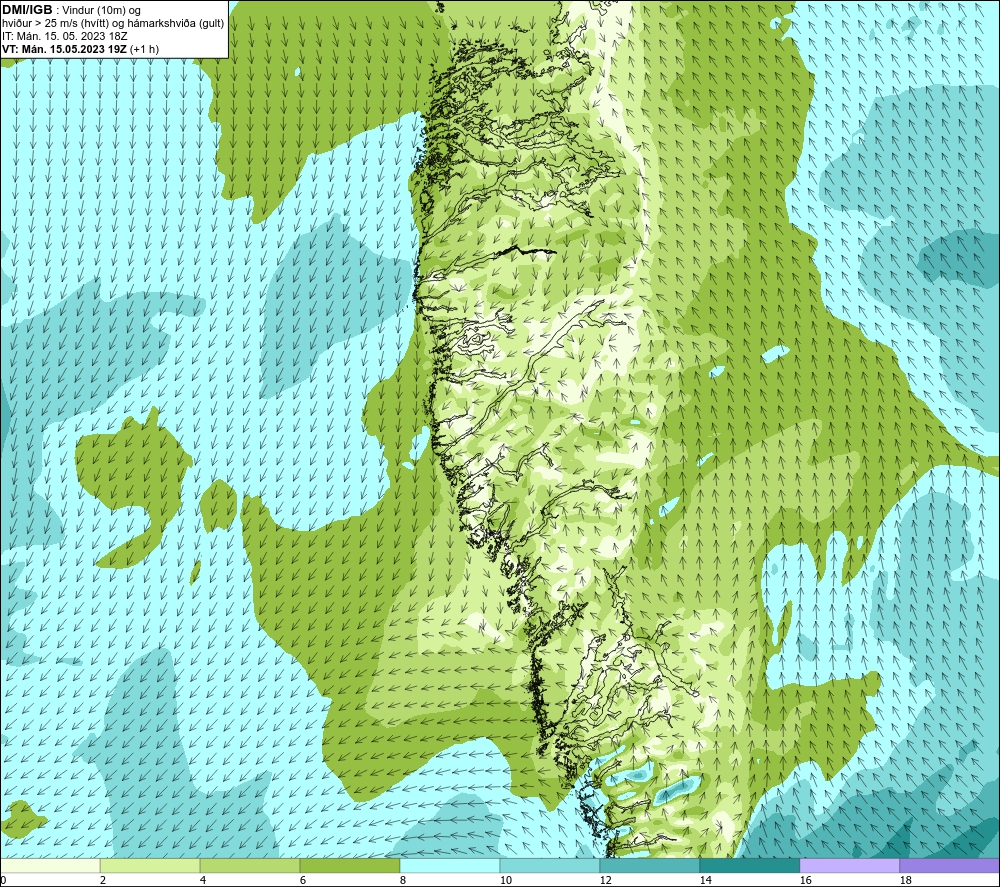Click the light cyan 8–10 m/s scale swatch
Screen dimensions: 1000x887
[x=450, y=866]
